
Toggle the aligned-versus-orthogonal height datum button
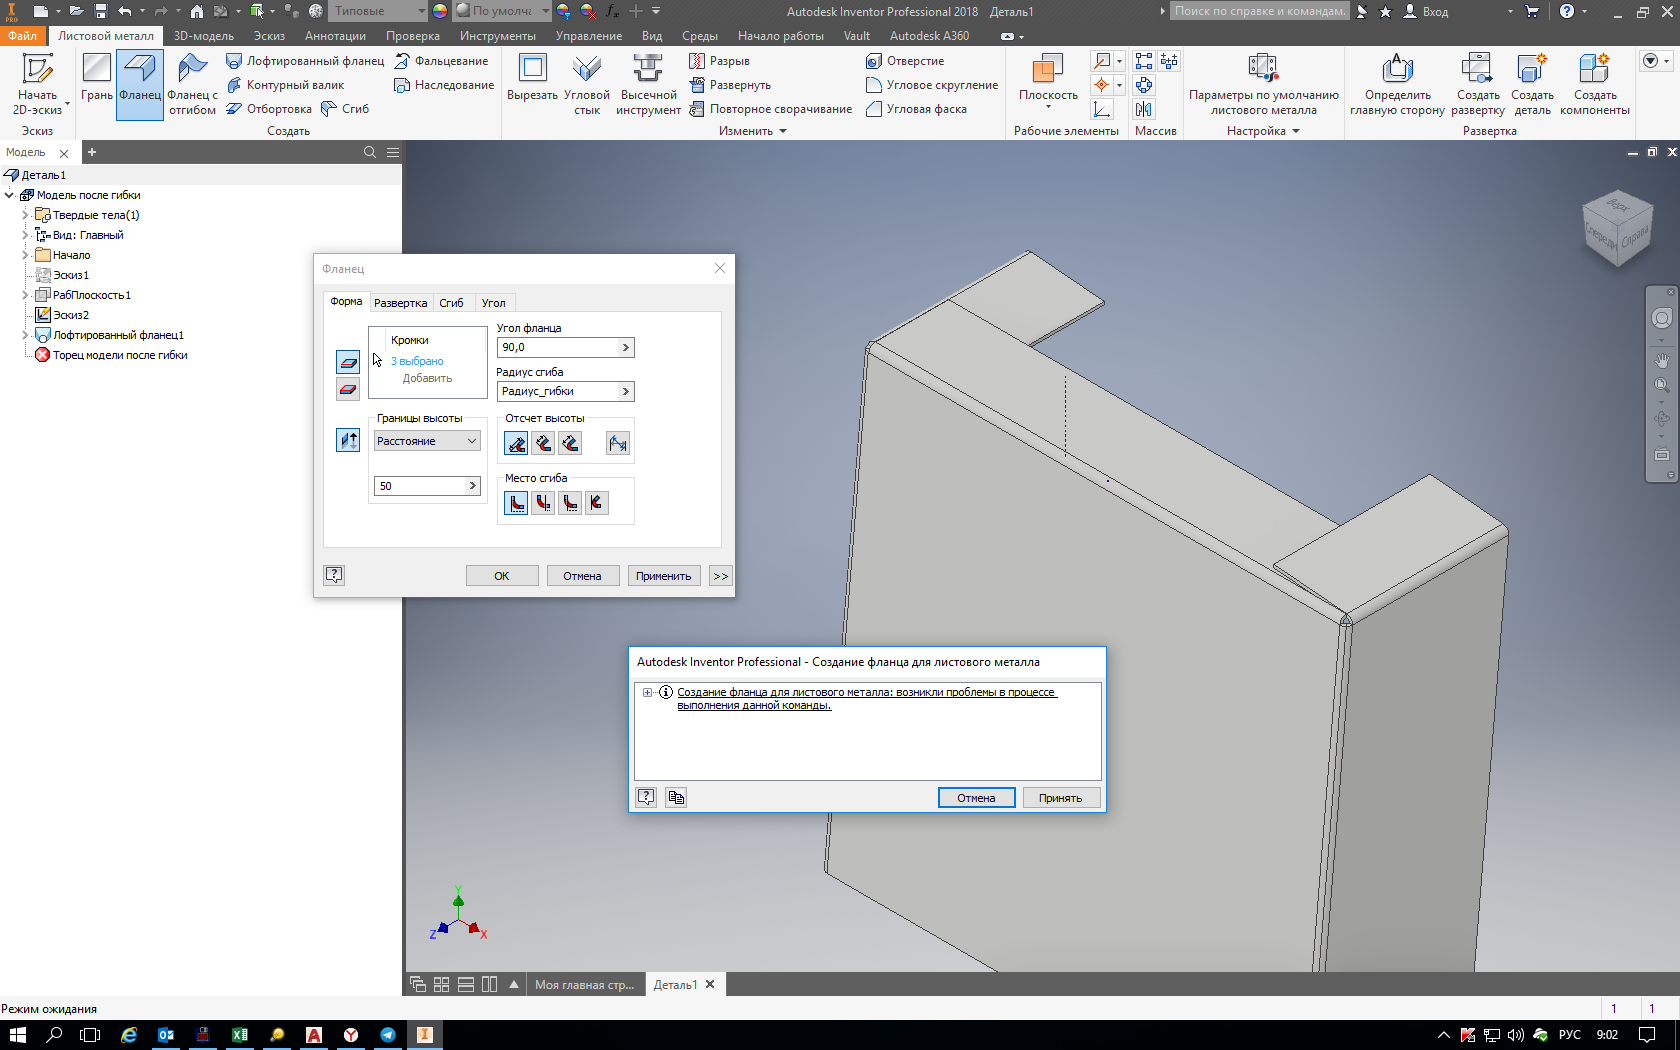[x=618, y=443]
